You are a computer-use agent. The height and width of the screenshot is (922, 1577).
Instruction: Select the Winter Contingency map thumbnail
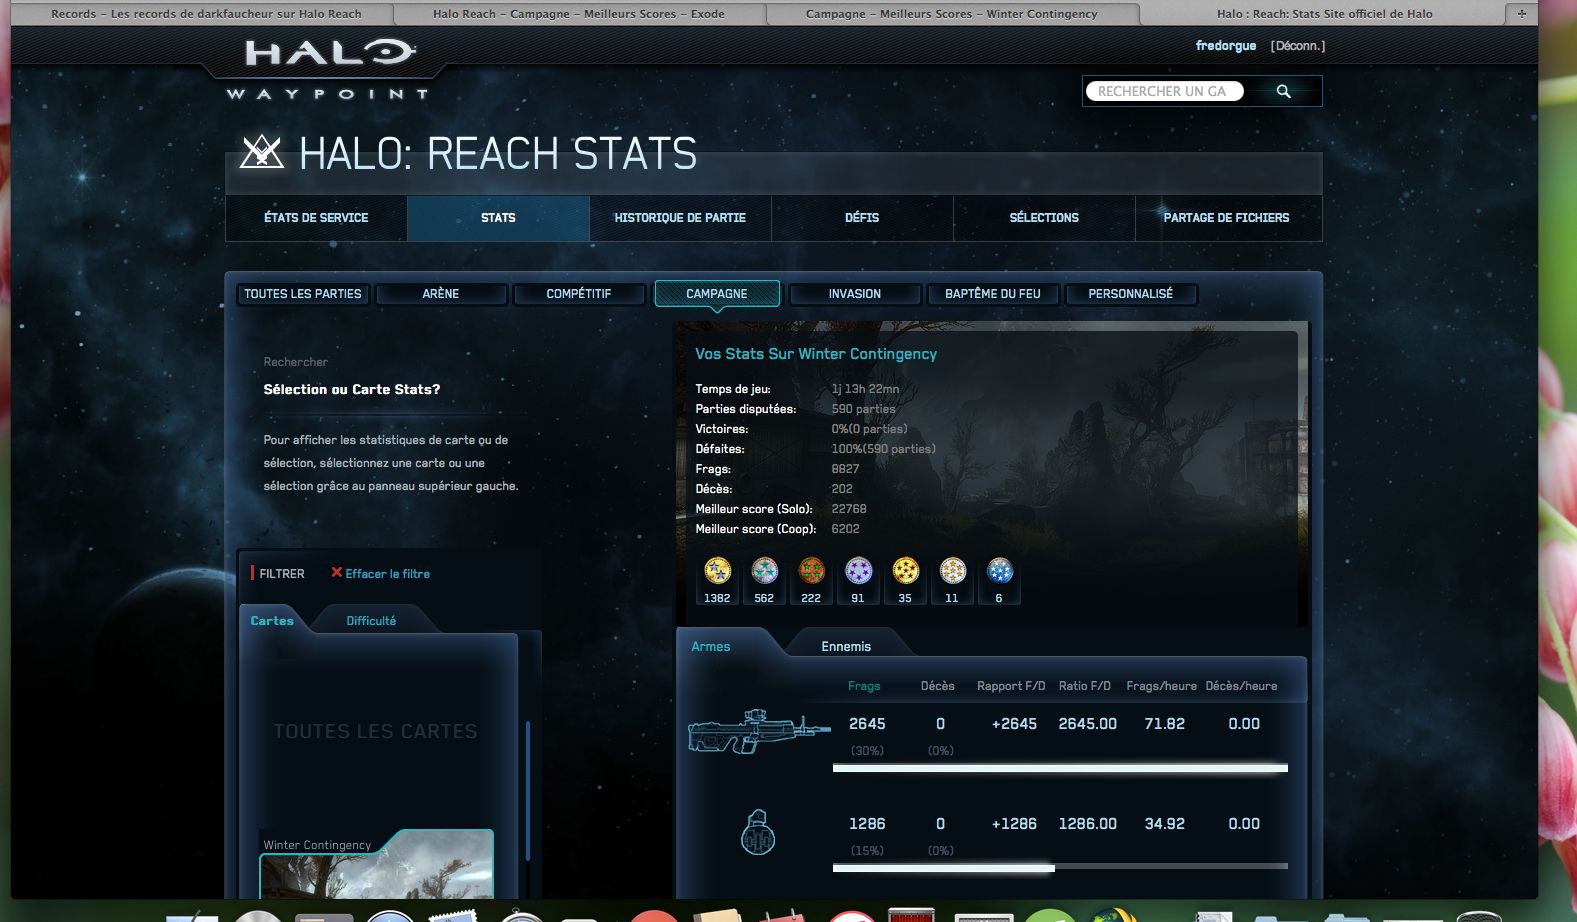click(x=377, y=868)
